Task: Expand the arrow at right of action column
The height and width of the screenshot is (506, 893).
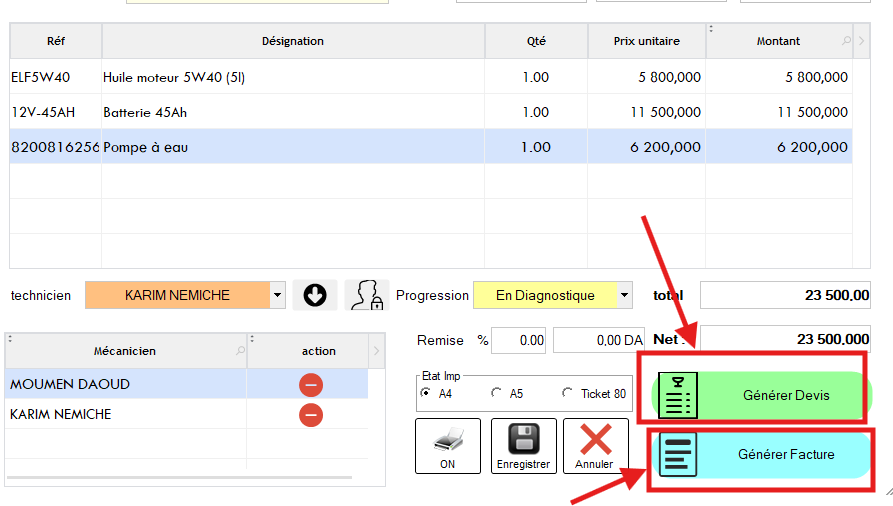Action: pyautogui.click(x=376, y=351)
